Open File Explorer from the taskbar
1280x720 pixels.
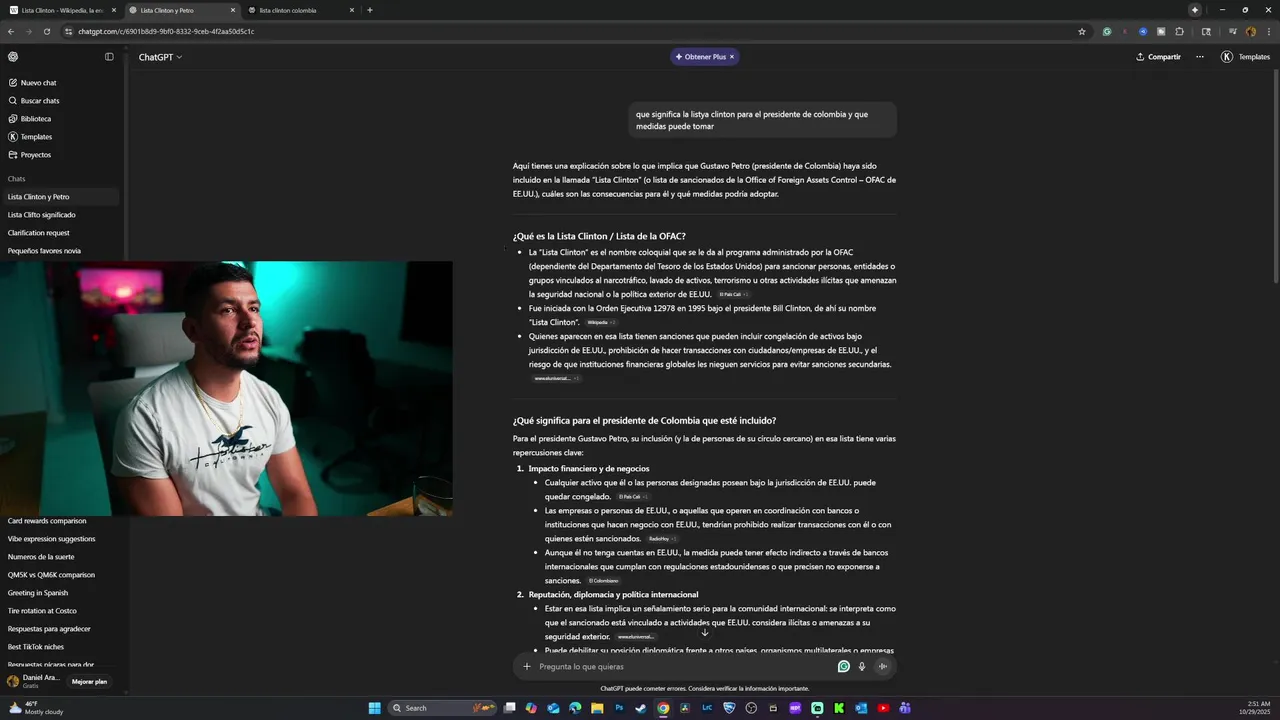597,708
